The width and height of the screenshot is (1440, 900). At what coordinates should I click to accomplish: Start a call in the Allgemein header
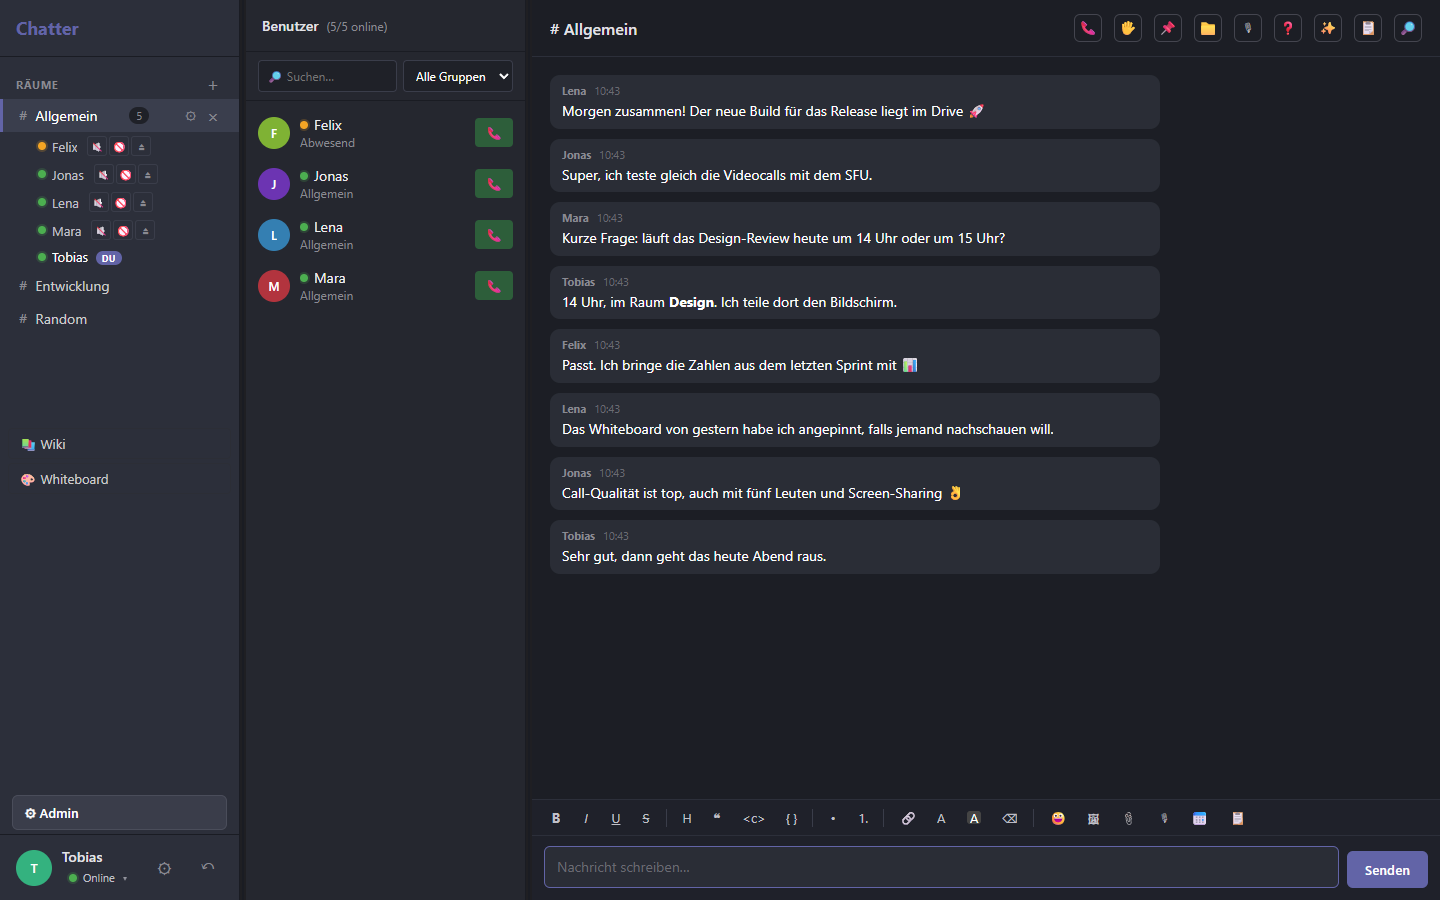tap(1088, 28)
